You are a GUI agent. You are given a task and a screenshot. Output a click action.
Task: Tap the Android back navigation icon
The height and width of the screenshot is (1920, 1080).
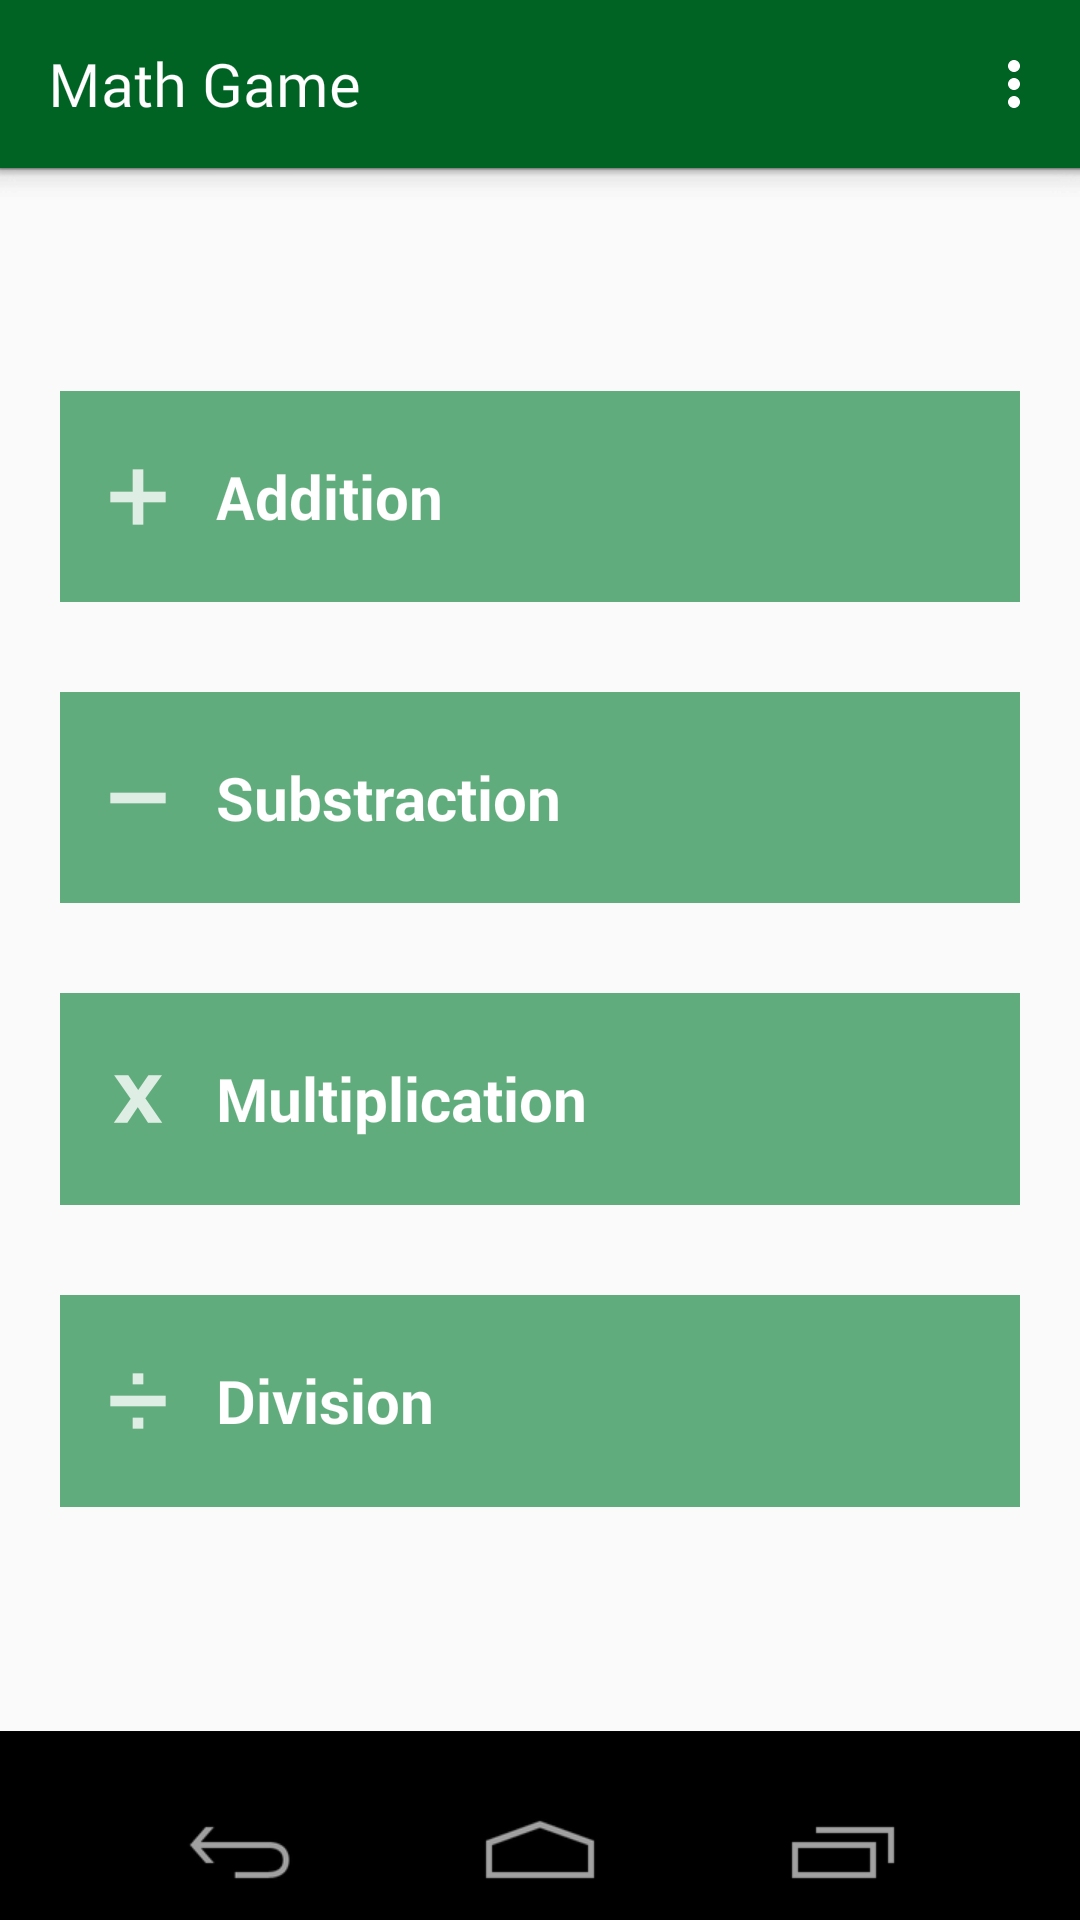[240, 1852]
